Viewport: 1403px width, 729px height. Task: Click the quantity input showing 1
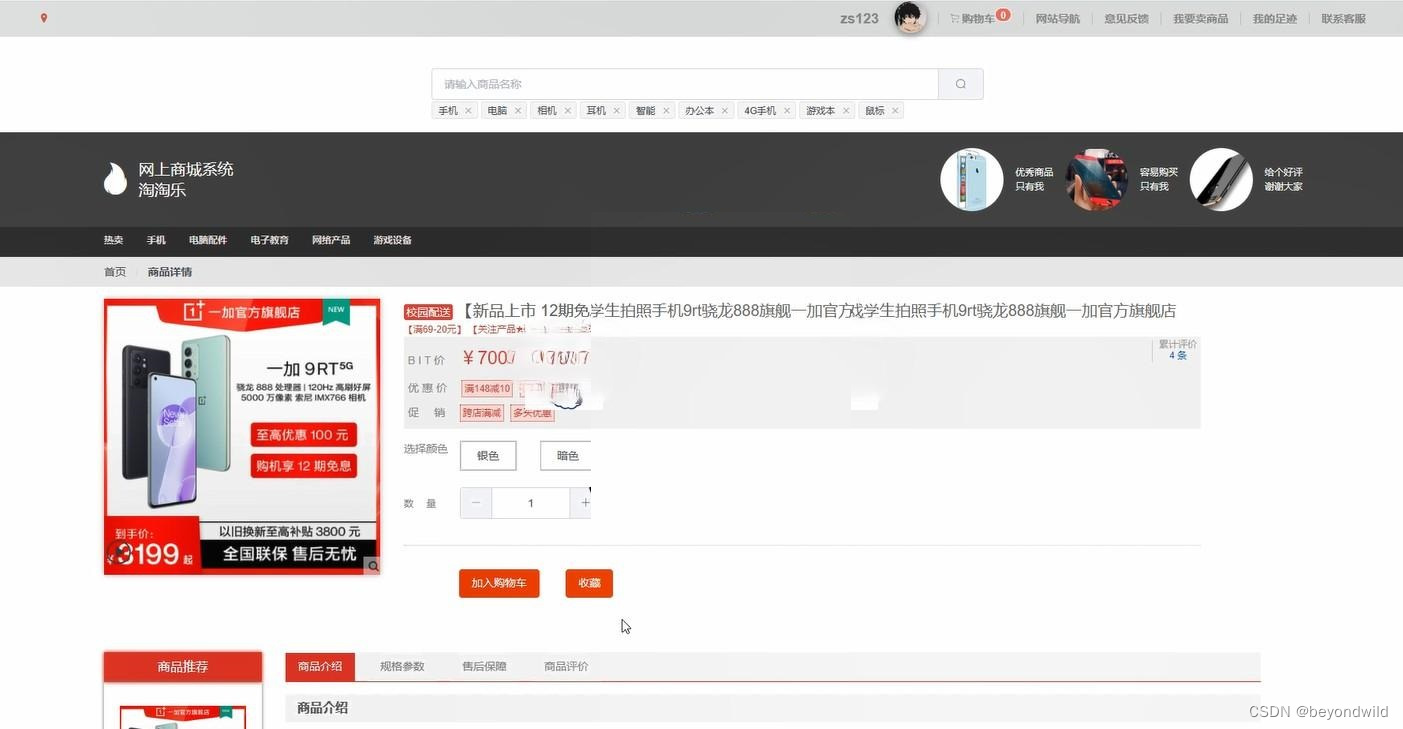point(531,503)
